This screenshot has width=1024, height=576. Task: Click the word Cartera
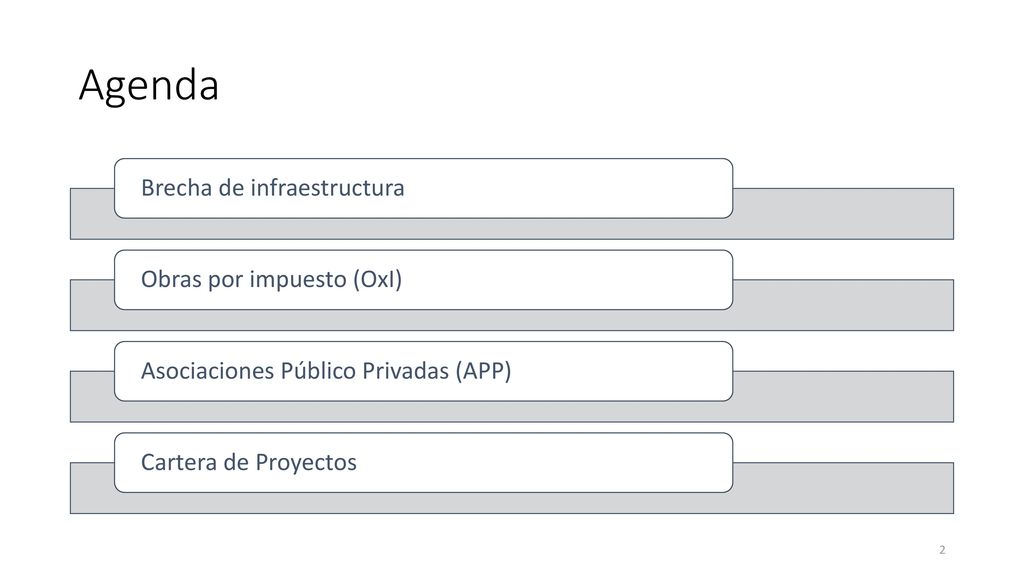click(179, 462)
